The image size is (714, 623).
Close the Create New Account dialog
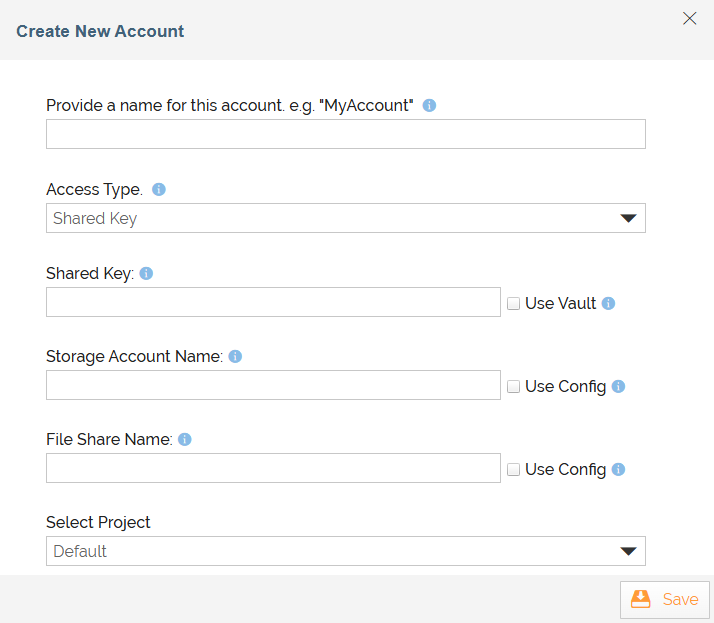click(x=689, y=18)
